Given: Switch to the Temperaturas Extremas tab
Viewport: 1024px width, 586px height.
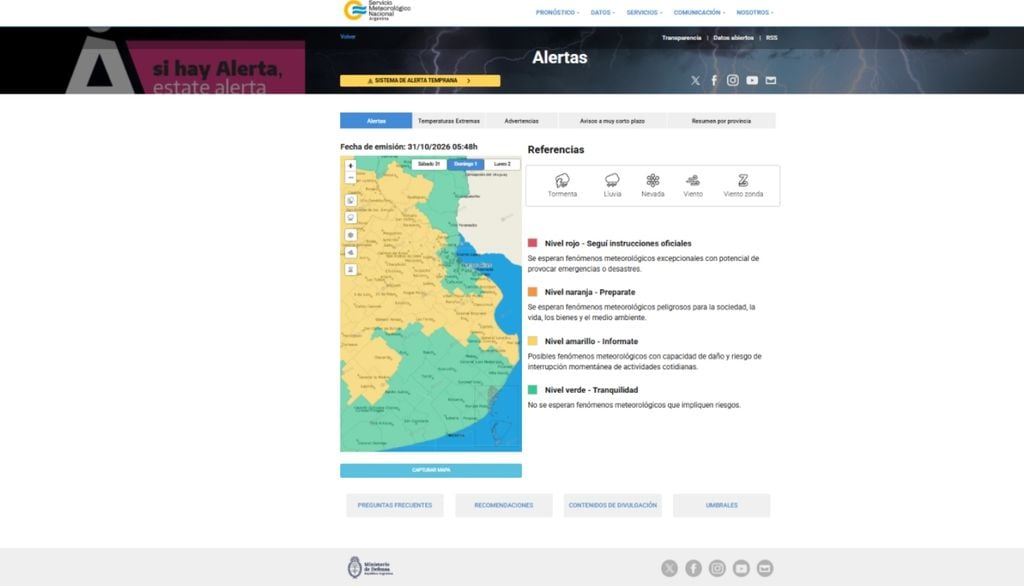Looking at the screenshot, I should tap(449, 121).
